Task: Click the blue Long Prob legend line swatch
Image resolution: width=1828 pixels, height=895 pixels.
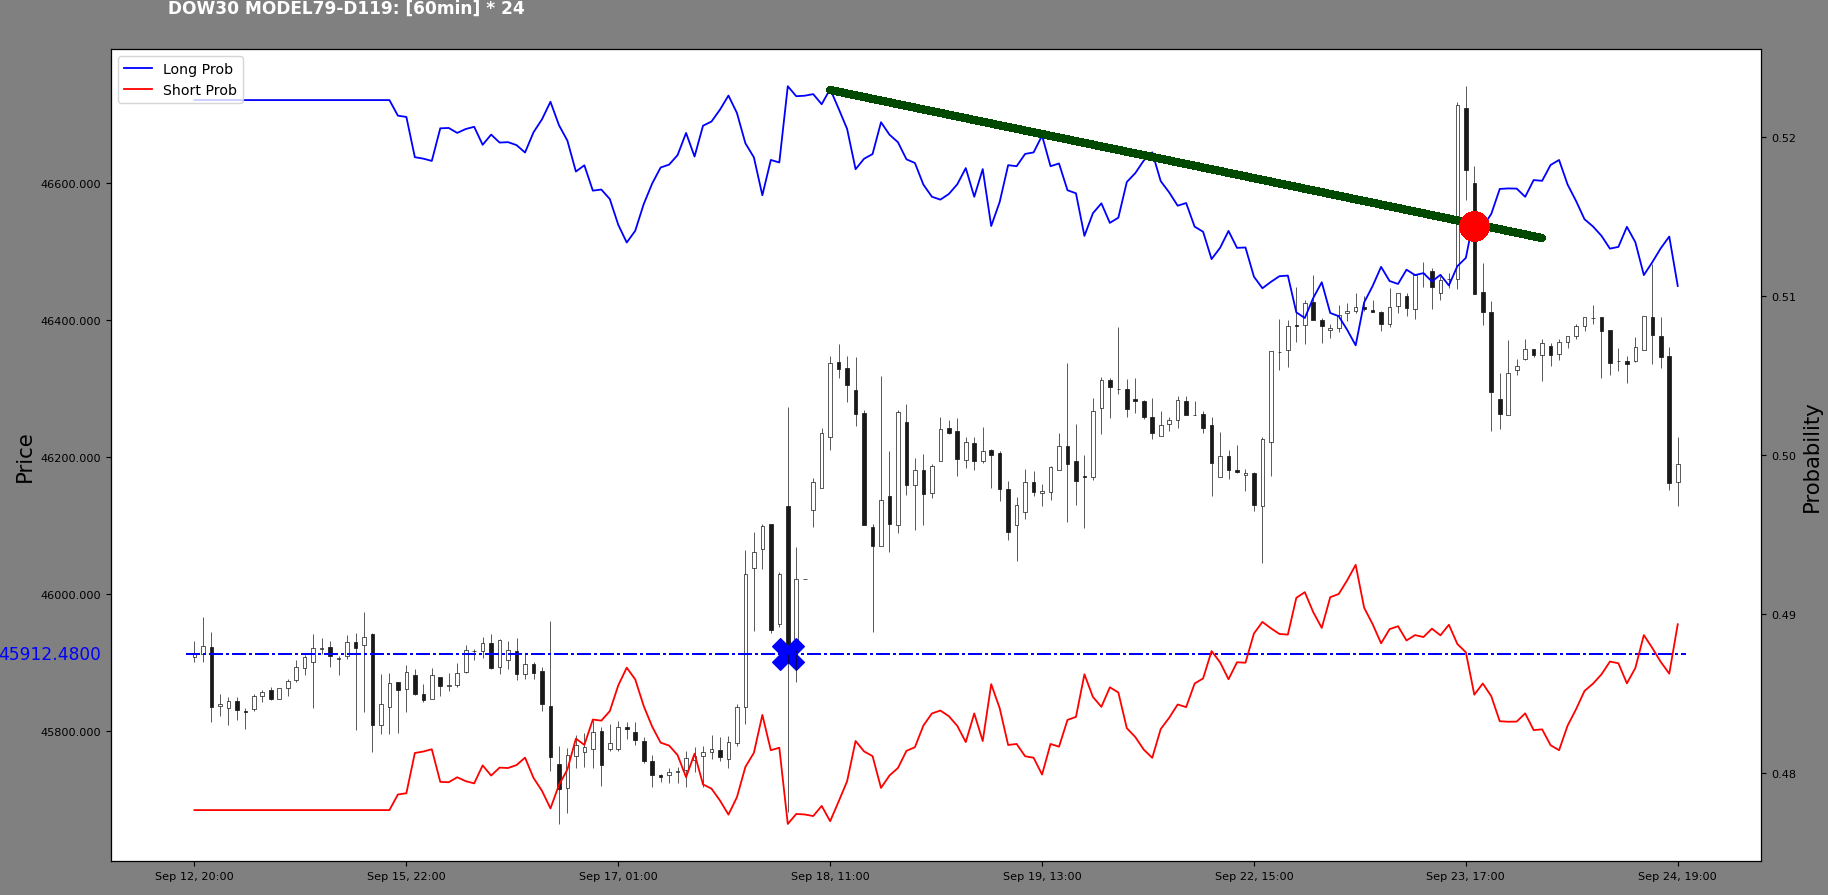Action: [x=137, y=69]
